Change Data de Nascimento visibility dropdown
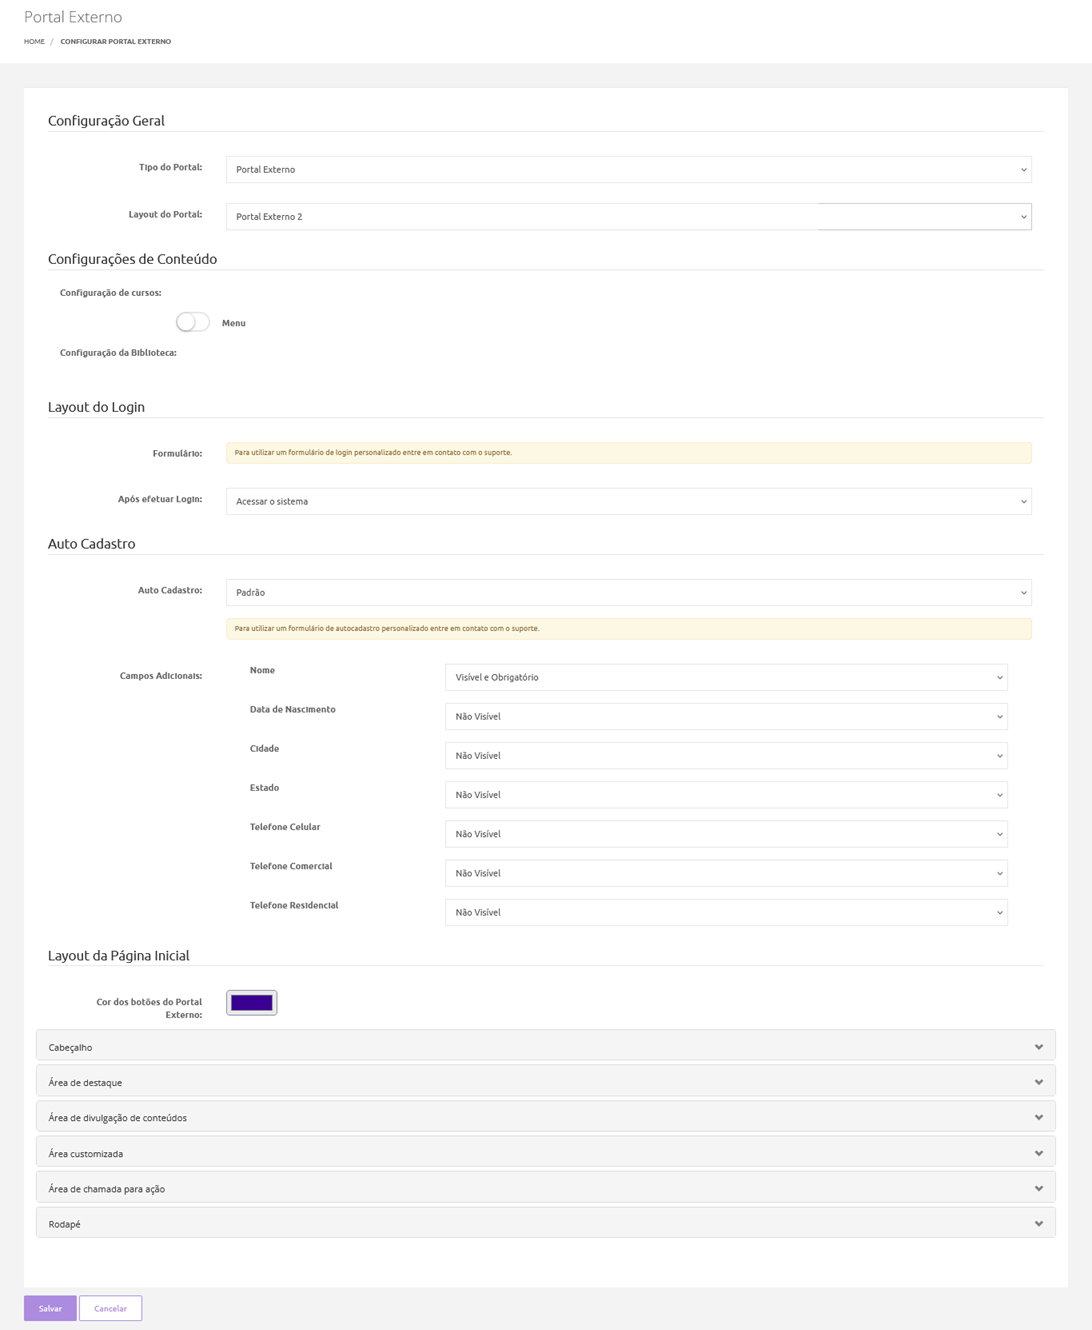Image resolution: width=1092 pixels, height=1330 pixels. pos(725,716)
